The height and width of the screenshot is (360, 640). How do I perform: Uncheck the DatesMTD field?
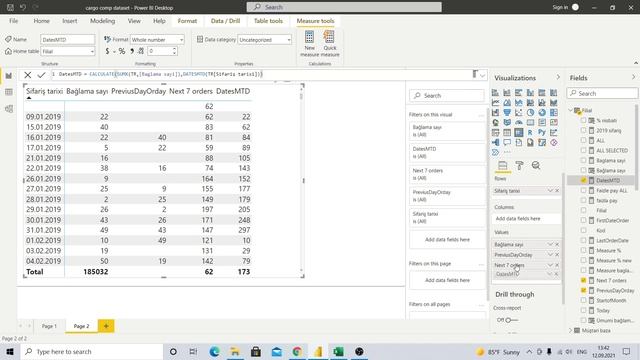583,180
